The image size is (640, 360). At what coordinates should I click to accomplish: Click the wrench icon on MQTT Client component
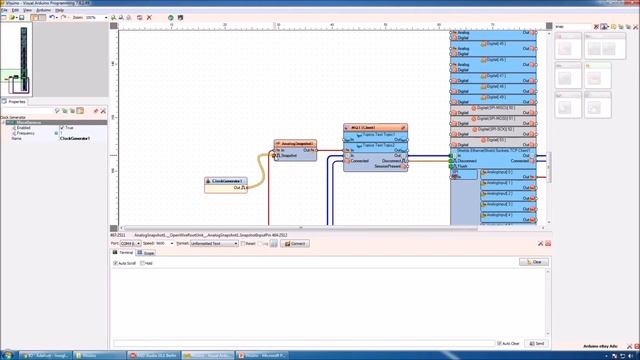click(402, 127)
